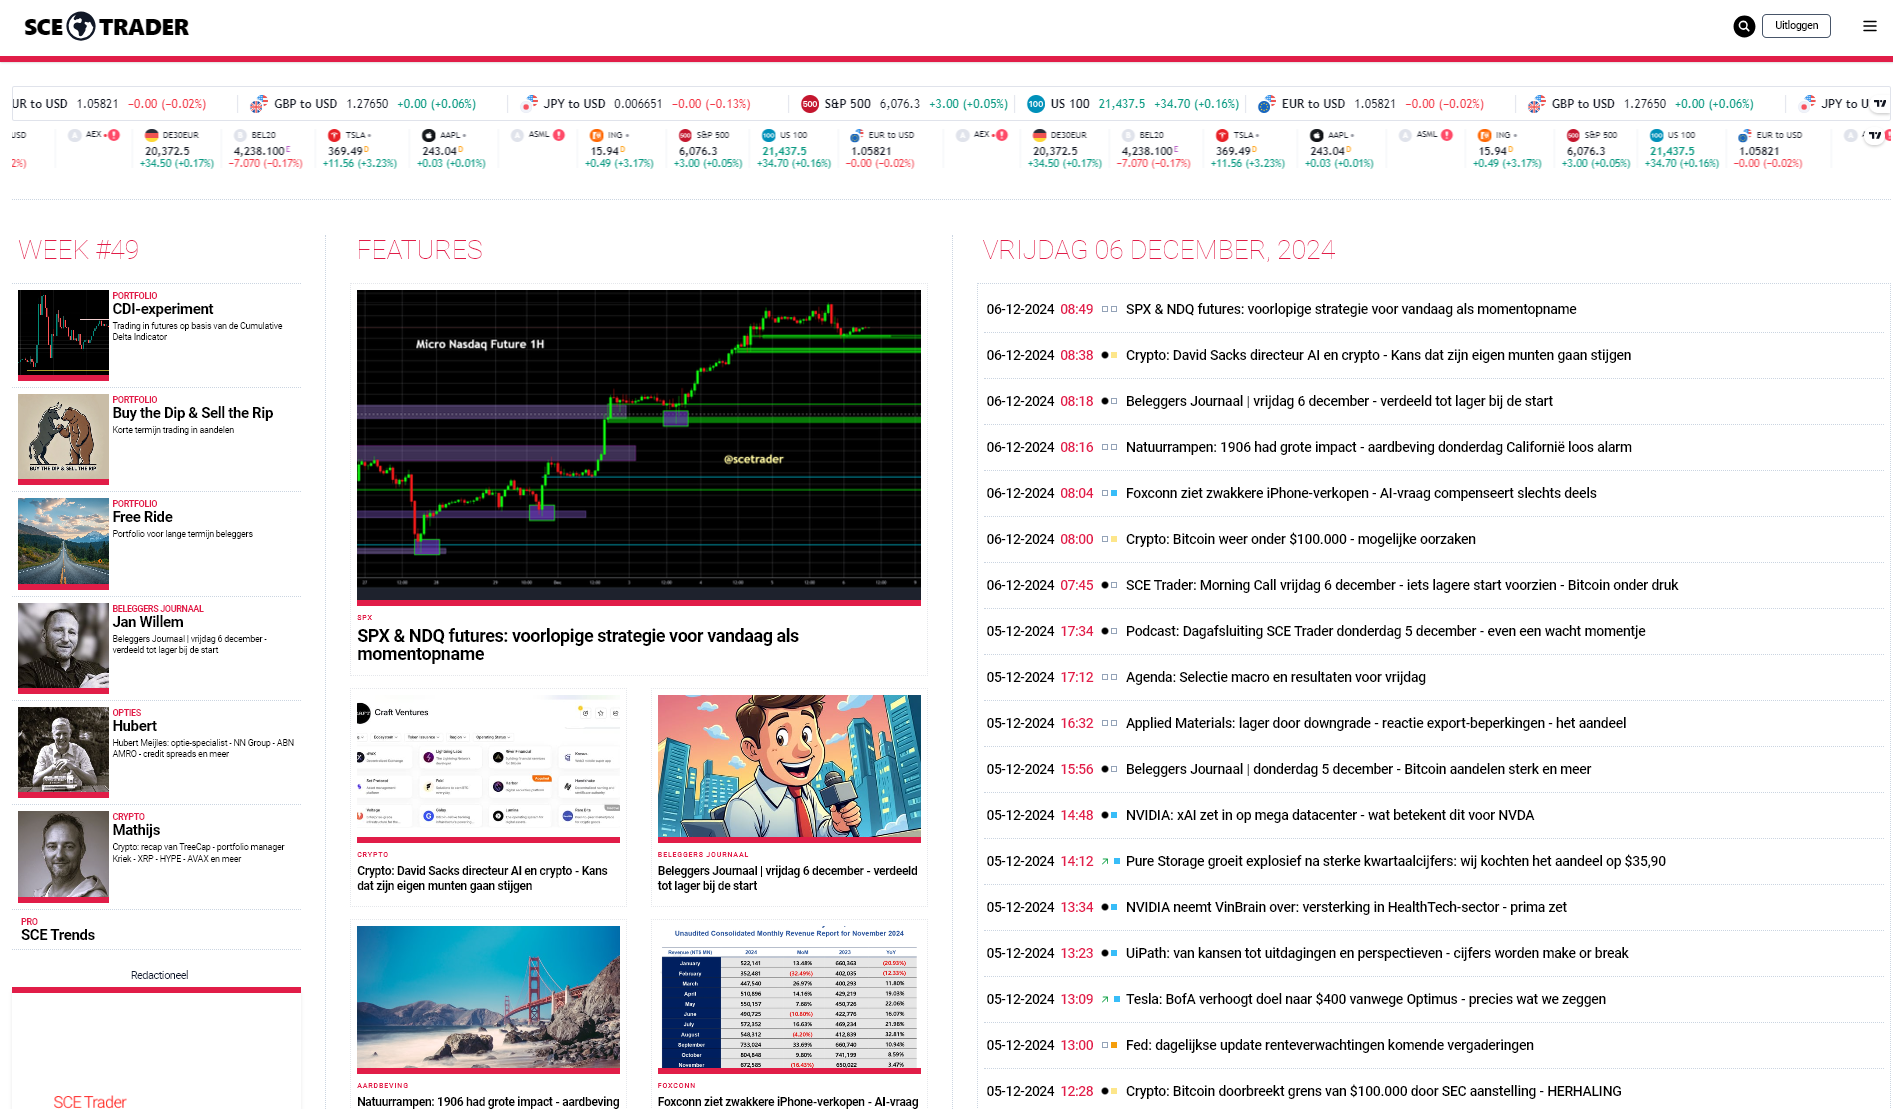Open the SCE Trader Morning Call headline
1893x1109 pixels.
coord(1402,585)
